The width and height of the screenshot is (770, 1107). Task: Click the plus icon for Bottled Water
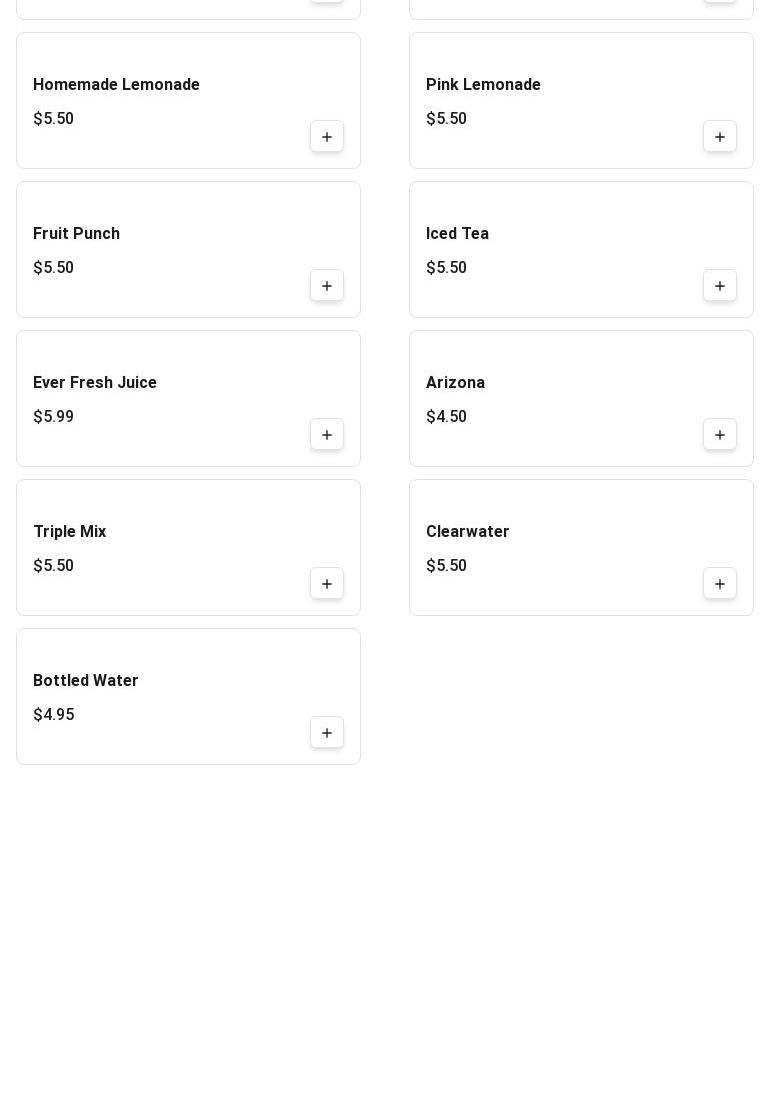point(327,733)
